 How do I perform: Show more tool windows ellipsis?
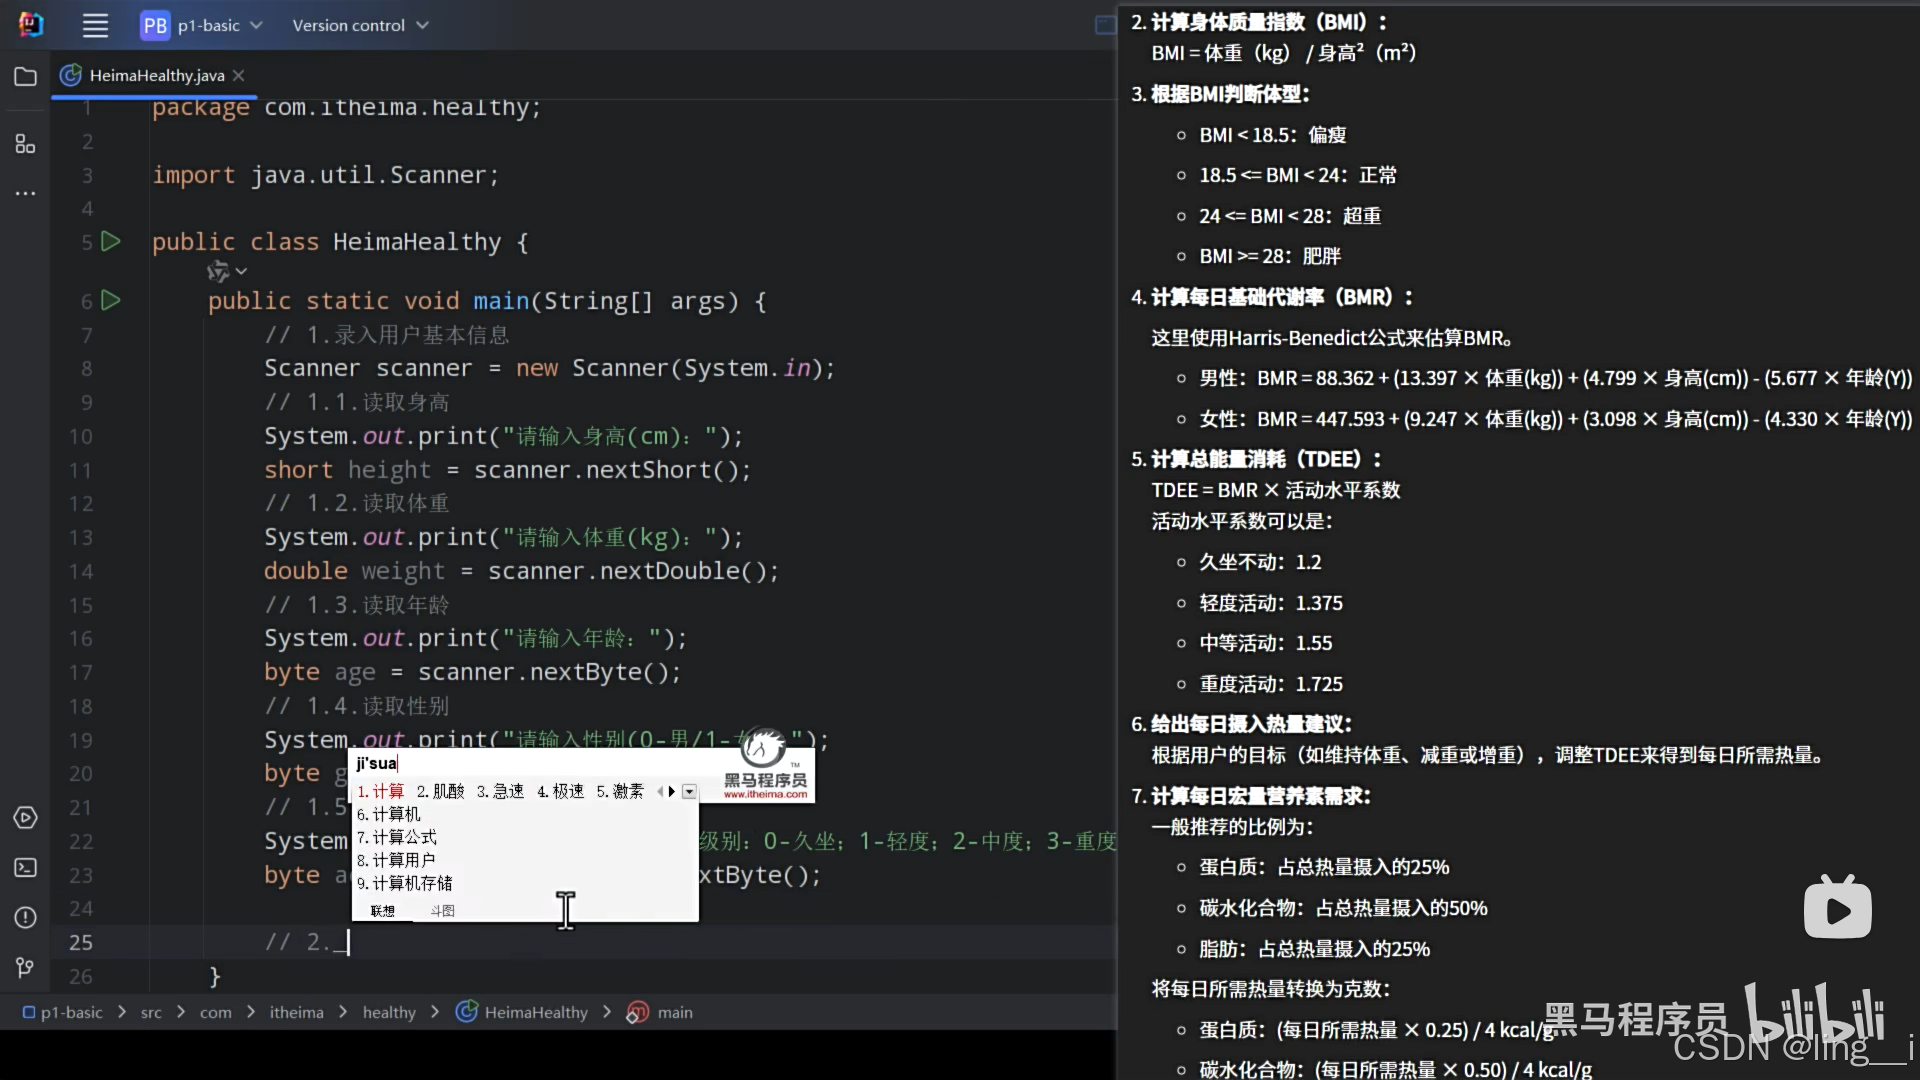click(x=26, y=193)
